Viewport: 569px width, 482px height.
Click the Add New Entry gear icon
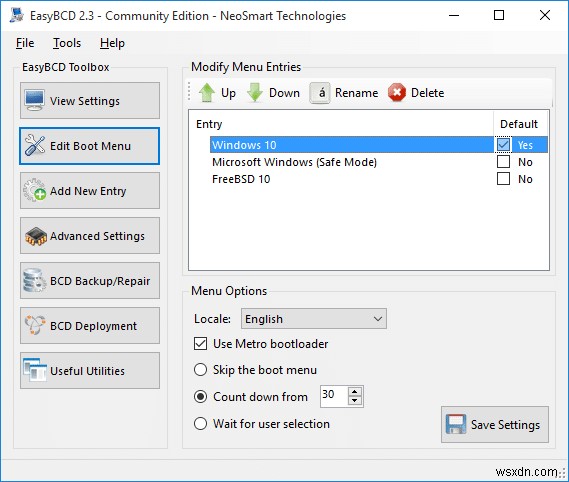click(34, 190)
